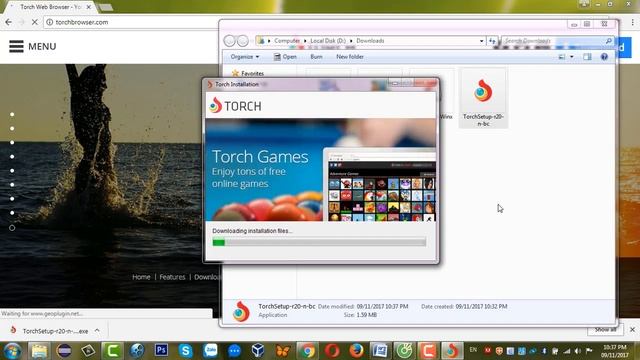Close the Torch Web Browser tab
Image resolution: width=640 pixels, height=360 pixels.
tap(89, 7)
